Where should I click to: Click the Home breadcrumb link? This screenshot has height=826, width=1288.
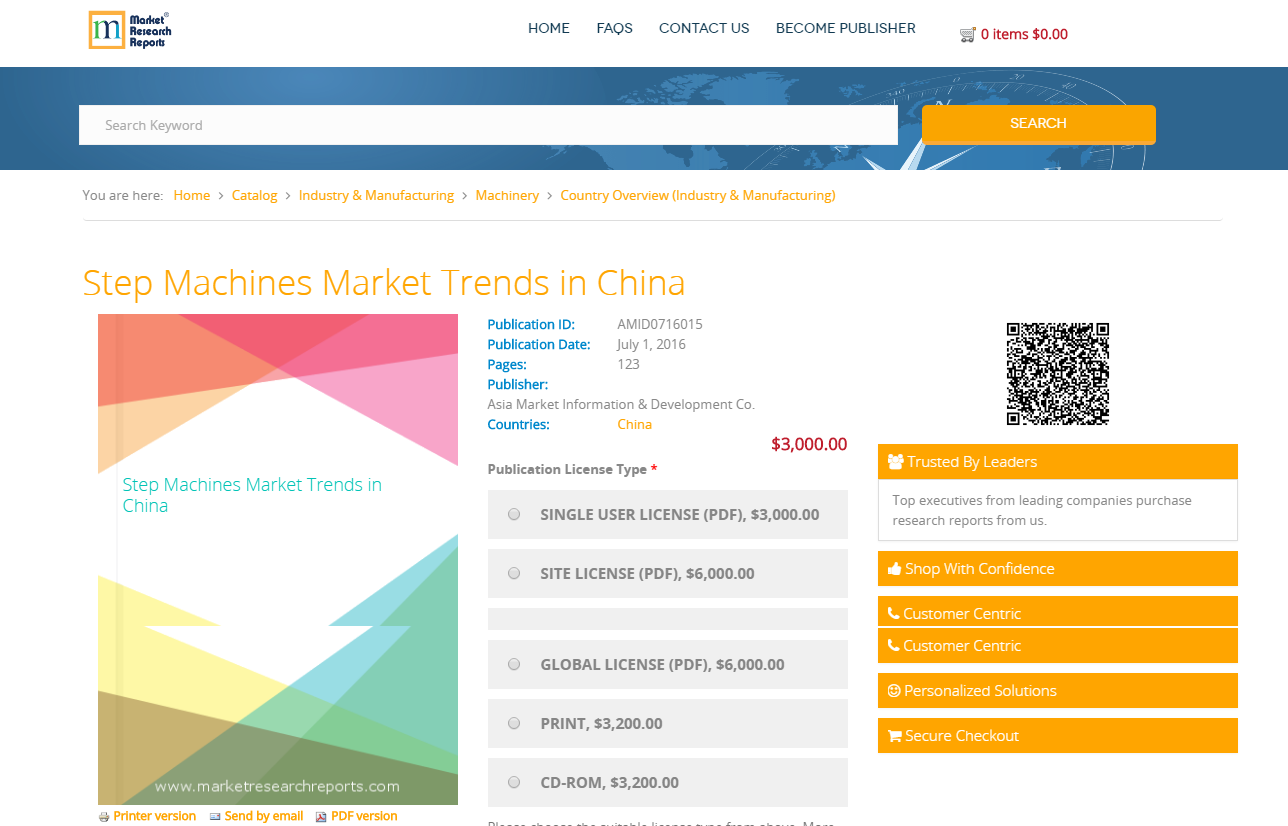(192, 195)
